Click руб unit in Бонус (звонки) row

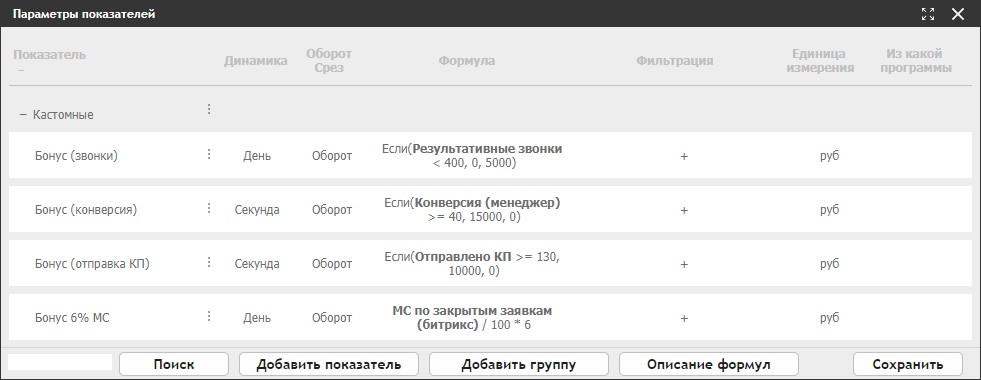[830, 157]
